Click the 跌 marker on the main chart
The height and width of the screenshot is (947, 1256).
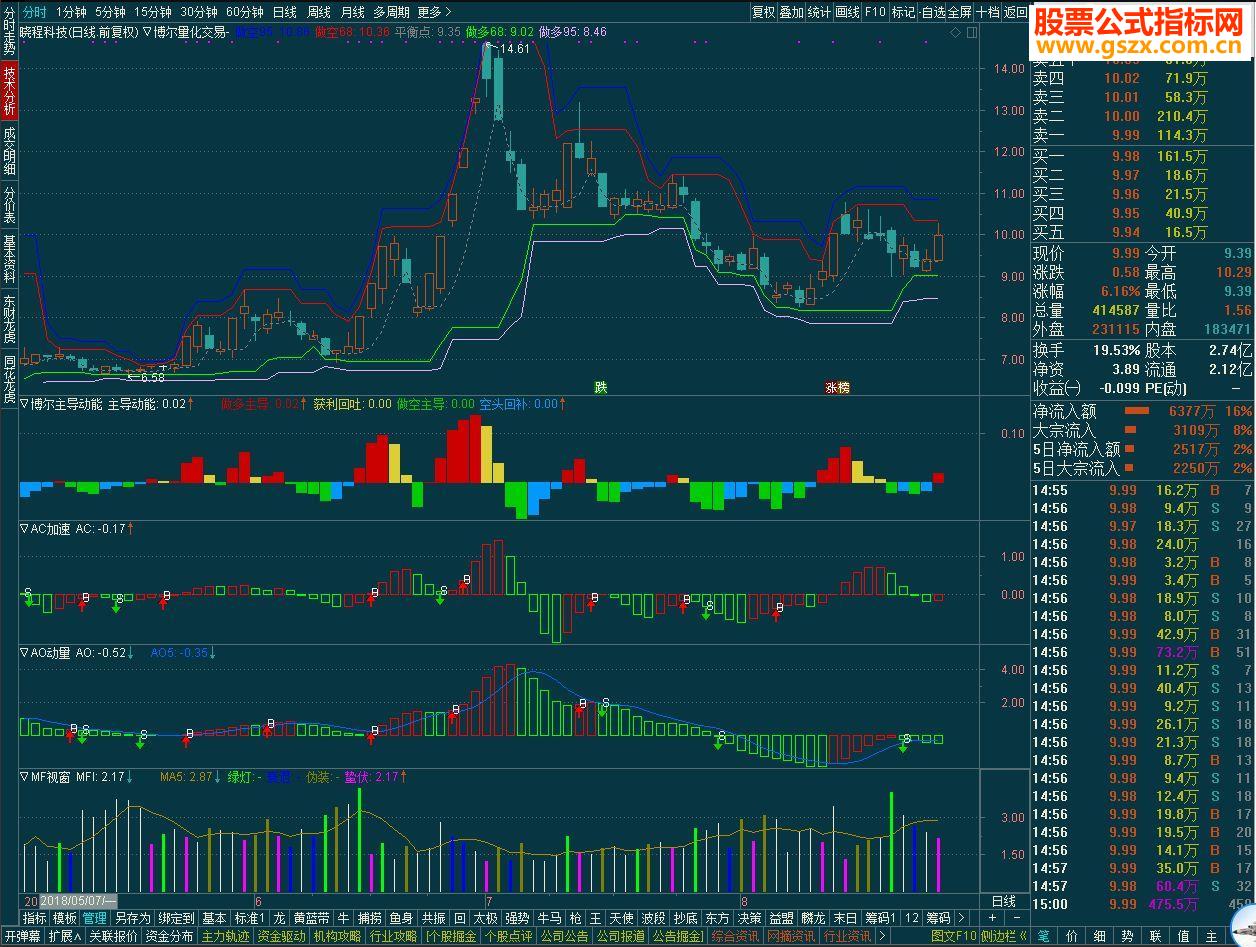[601, 387]
